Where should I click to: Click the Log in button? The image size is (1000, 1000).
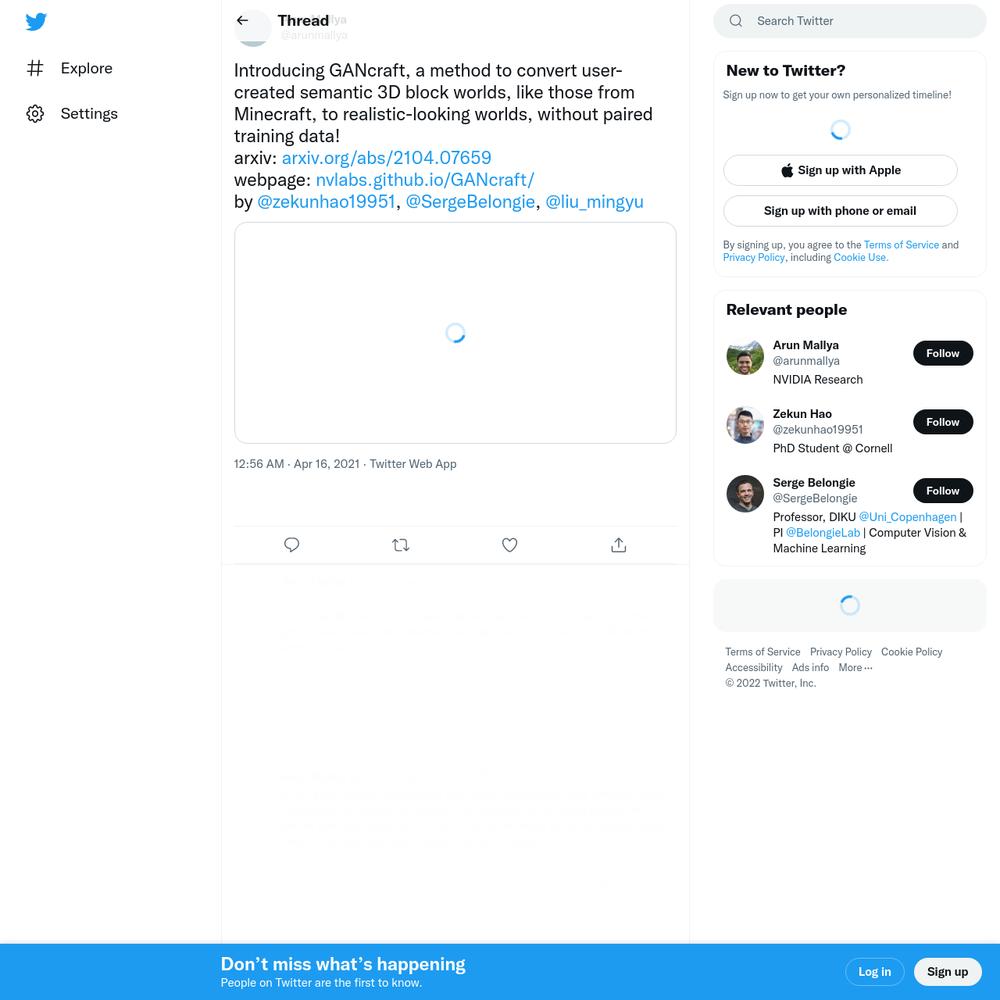874,972
